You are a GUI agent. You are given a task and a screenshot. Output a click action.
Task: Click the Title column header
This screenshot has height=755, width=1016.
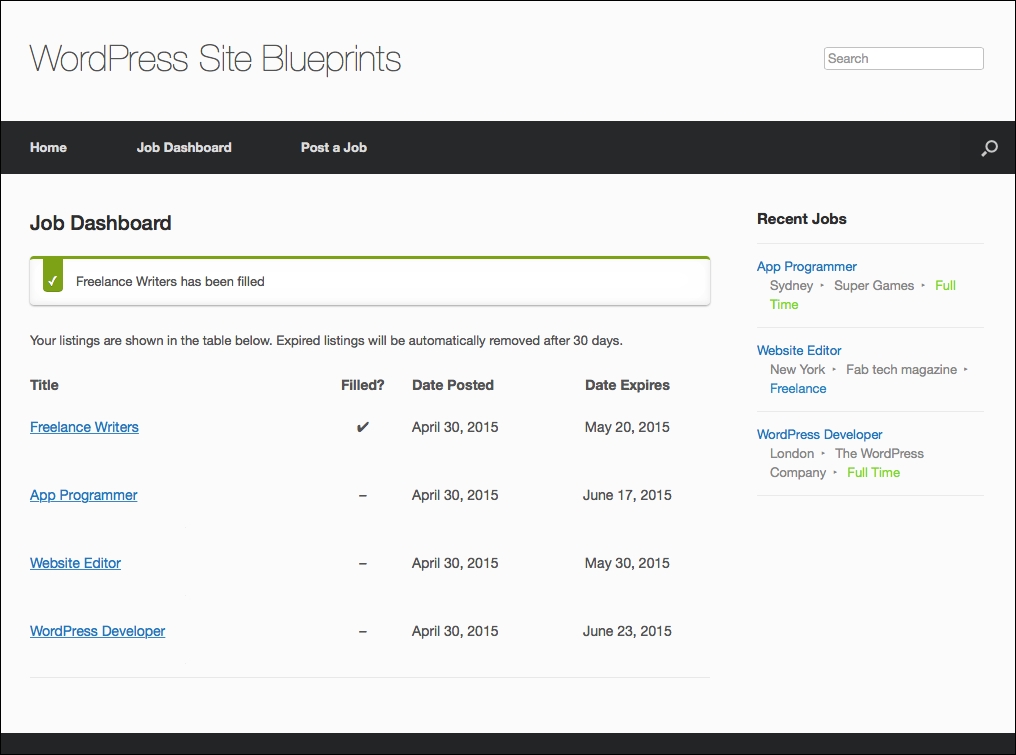point(44,385)
